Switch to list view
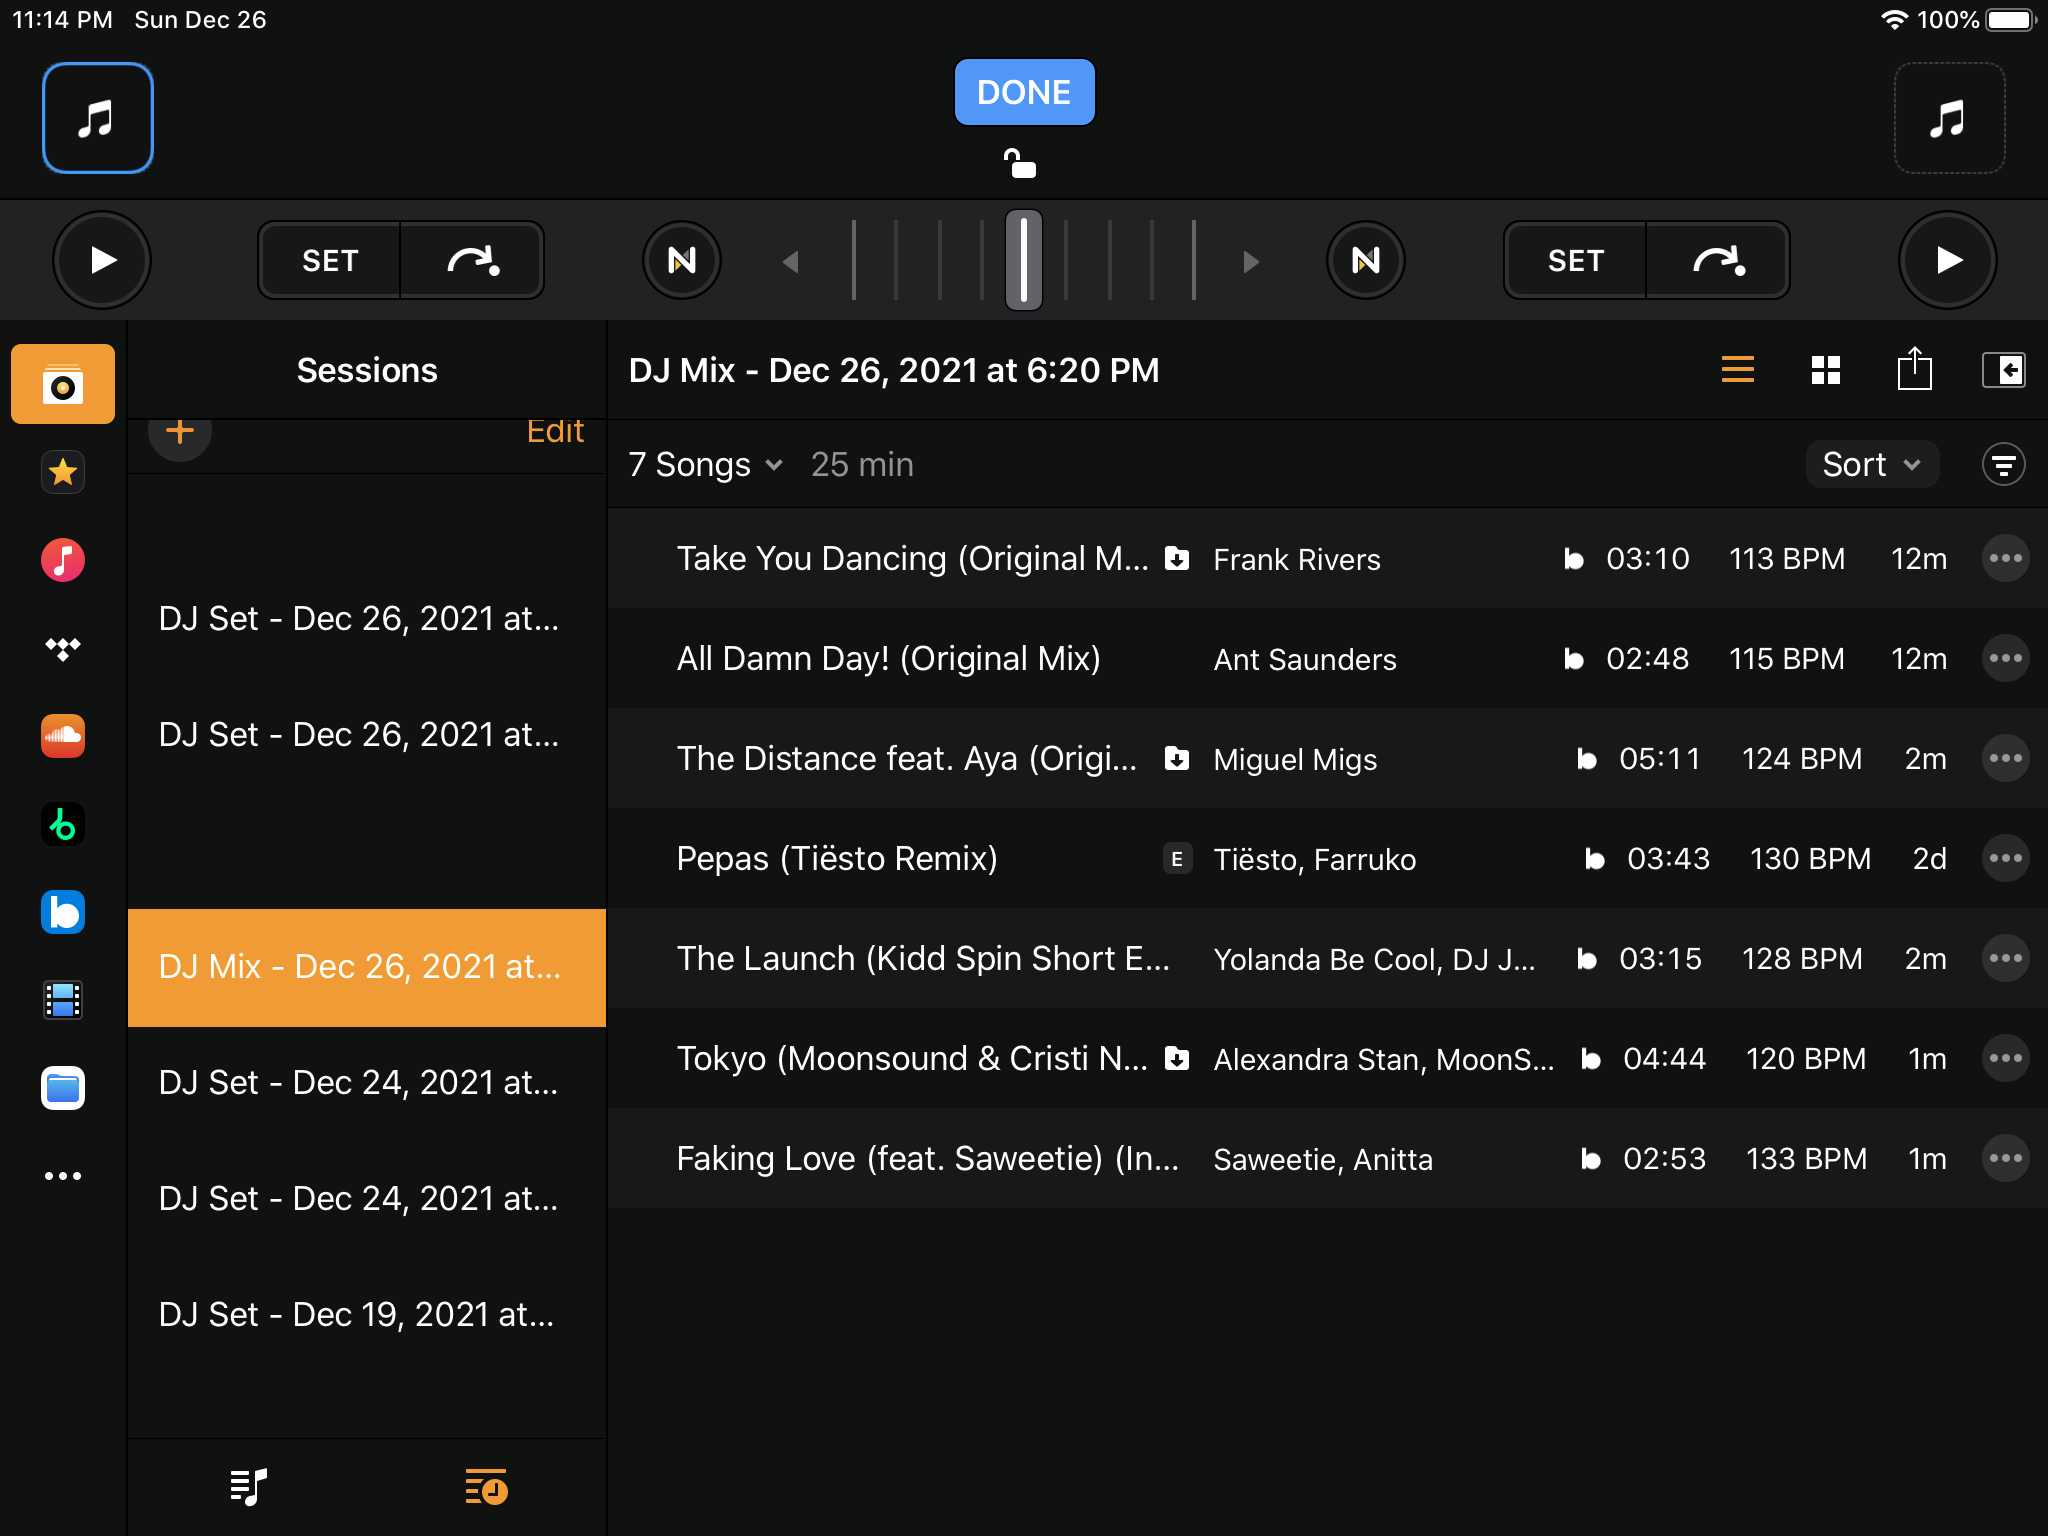The height and width of the screenshot is (1536, 2048). [1738, 370]
